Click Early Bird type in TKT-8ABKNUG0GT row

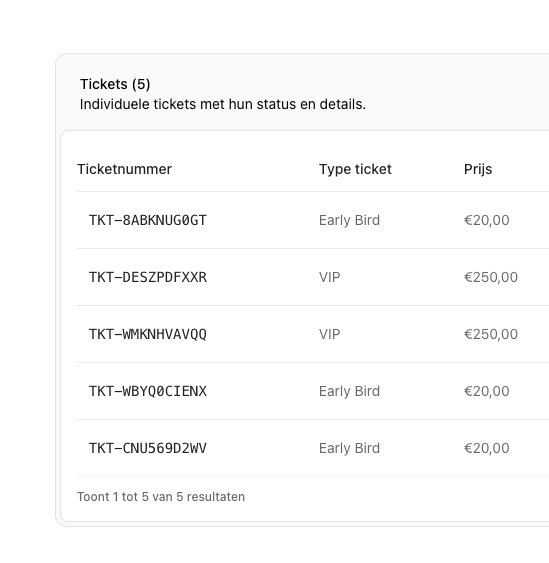349,220
